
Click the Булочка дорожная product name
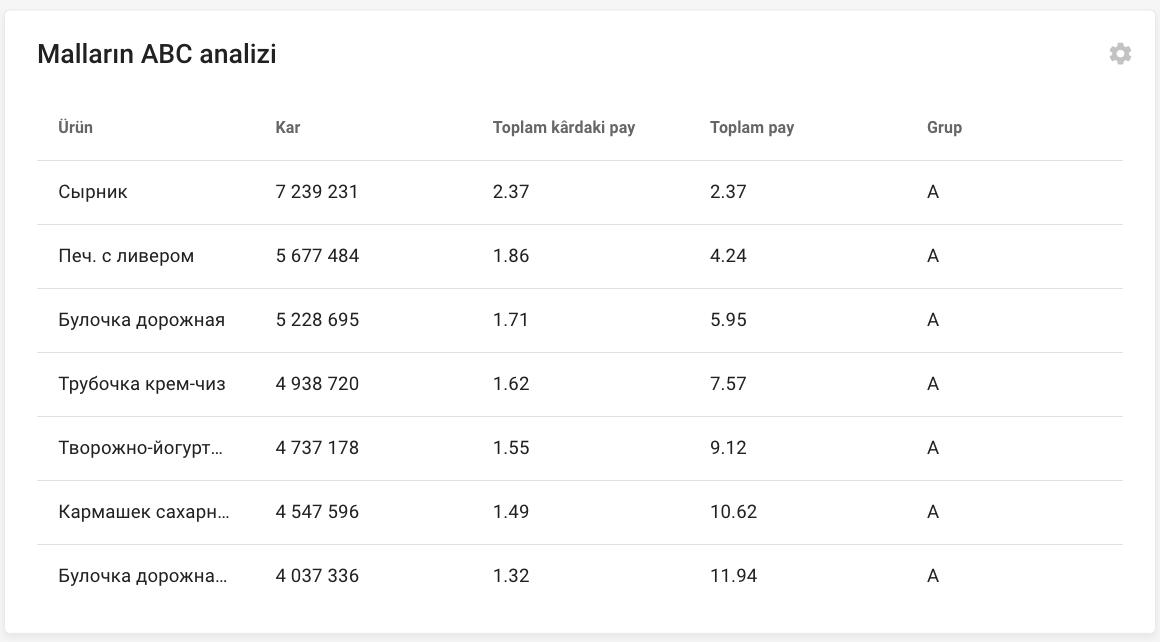(141, 320)
